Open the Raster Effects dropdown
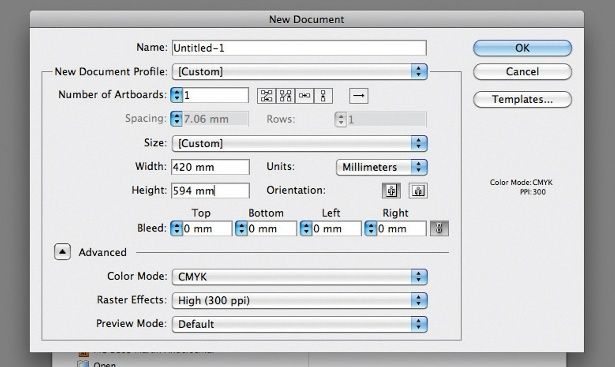This screenshot has height=367, width=615. pyautogui.click(x=300, y=300)
